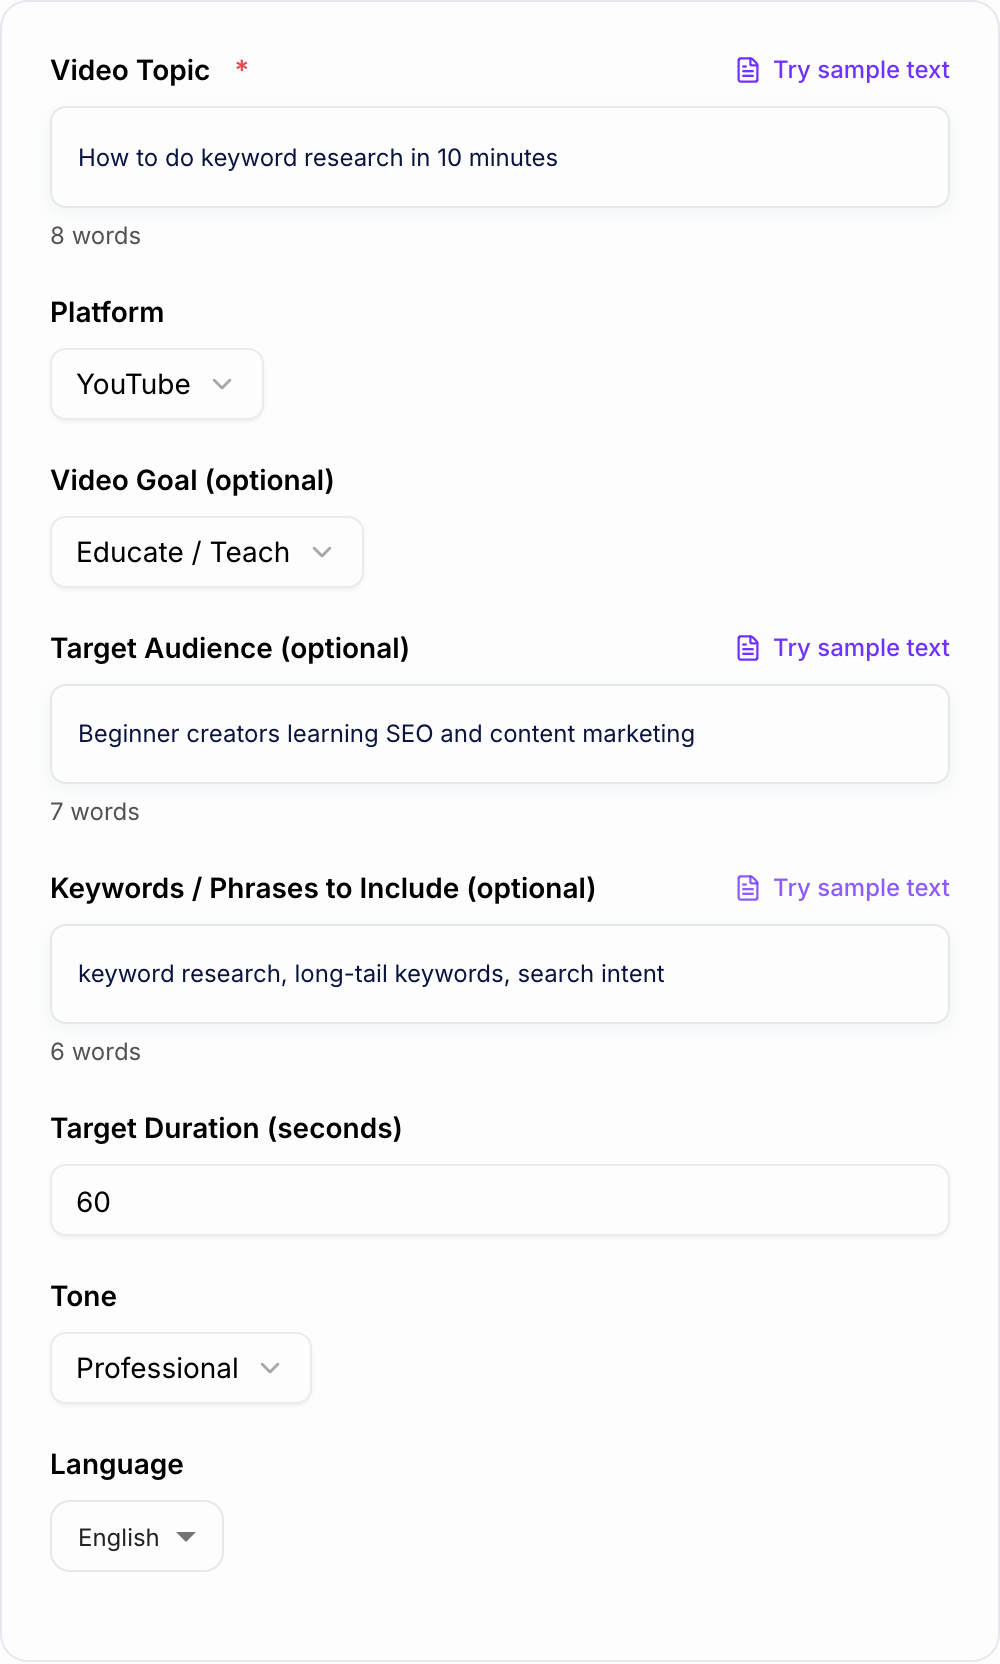The height and width of the screenshot is (1664, 1000).
Task: Focus the Target Duration field showing 60
Action: [x=500, y=1200]
